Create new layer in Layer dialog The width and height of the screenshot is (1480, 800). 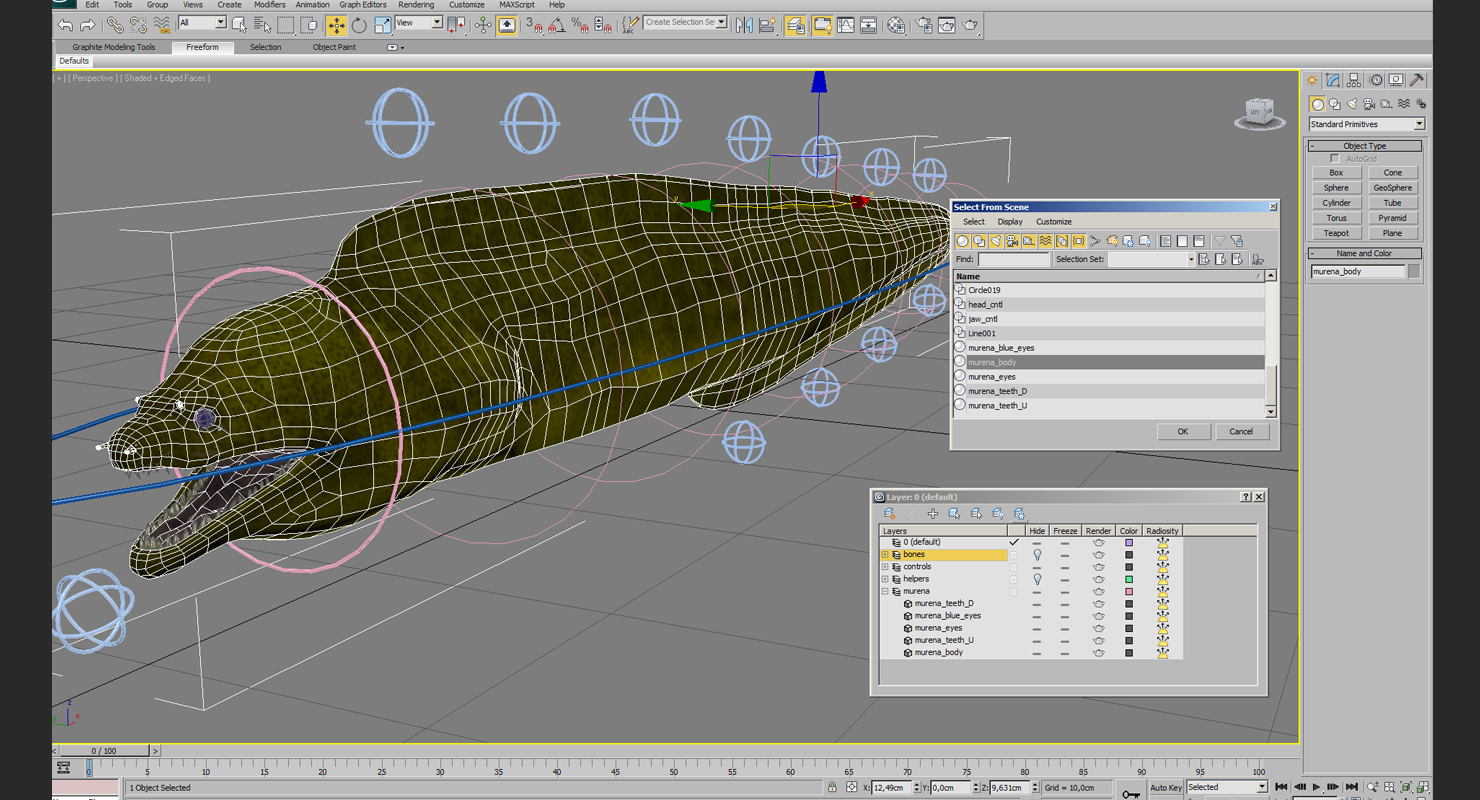pyautogui.click(x=889, y=514)
